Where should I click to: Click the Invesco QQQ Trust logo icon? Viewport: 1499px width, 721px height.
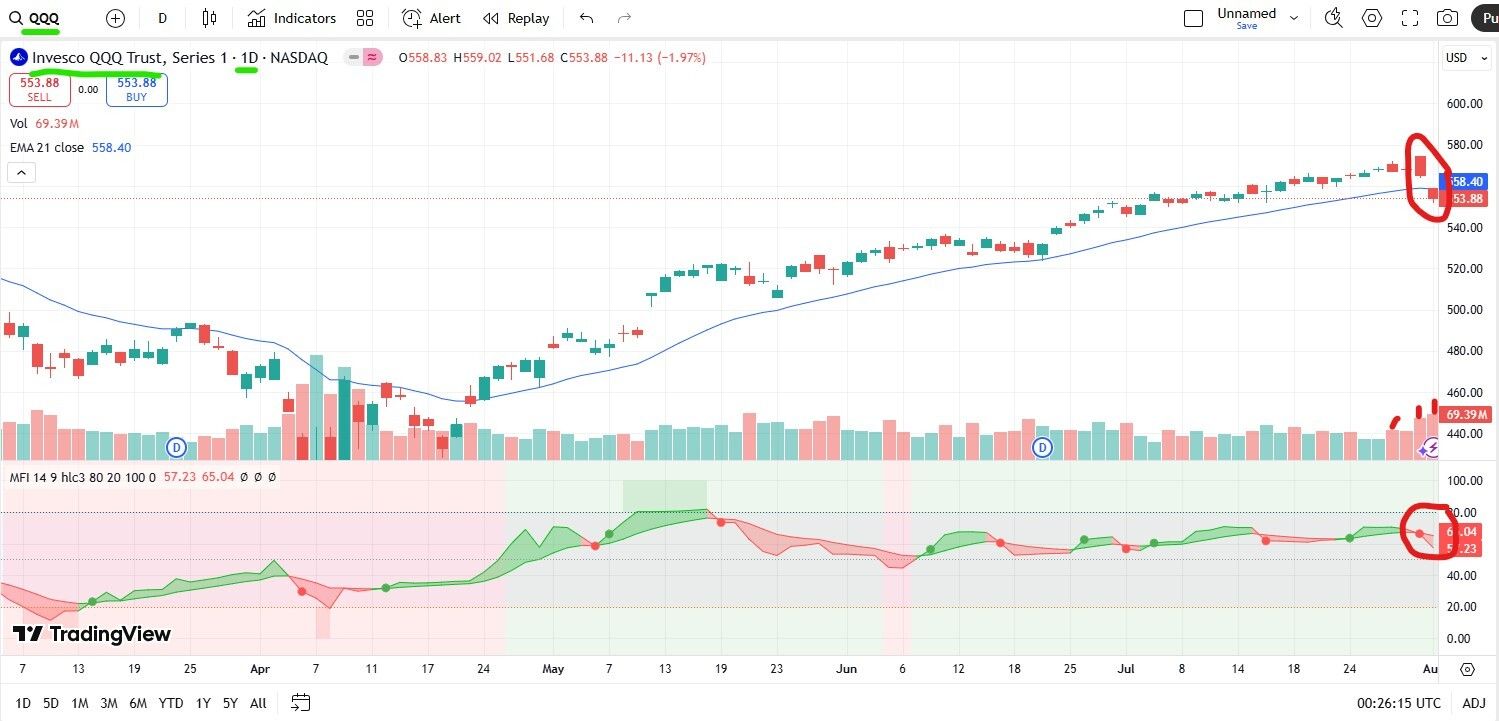click(18, 58)
